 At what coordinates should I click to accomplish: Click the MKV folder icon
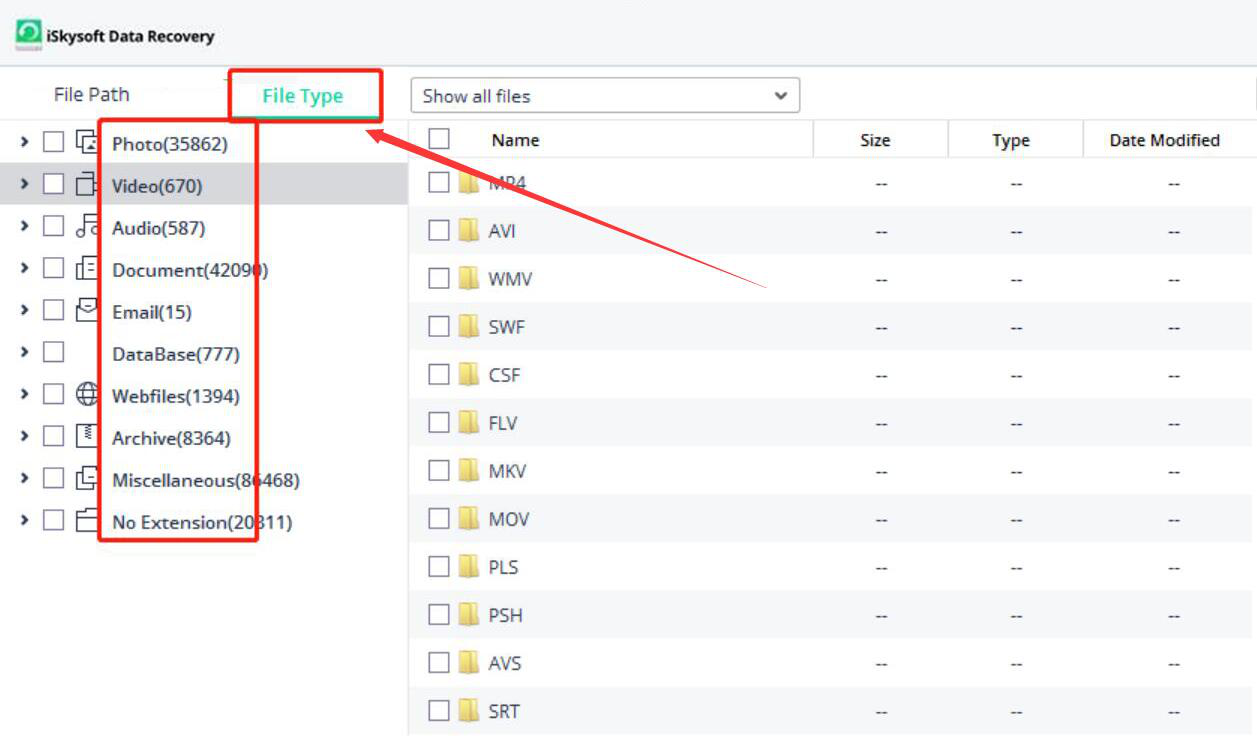click(x=469, y=471)
